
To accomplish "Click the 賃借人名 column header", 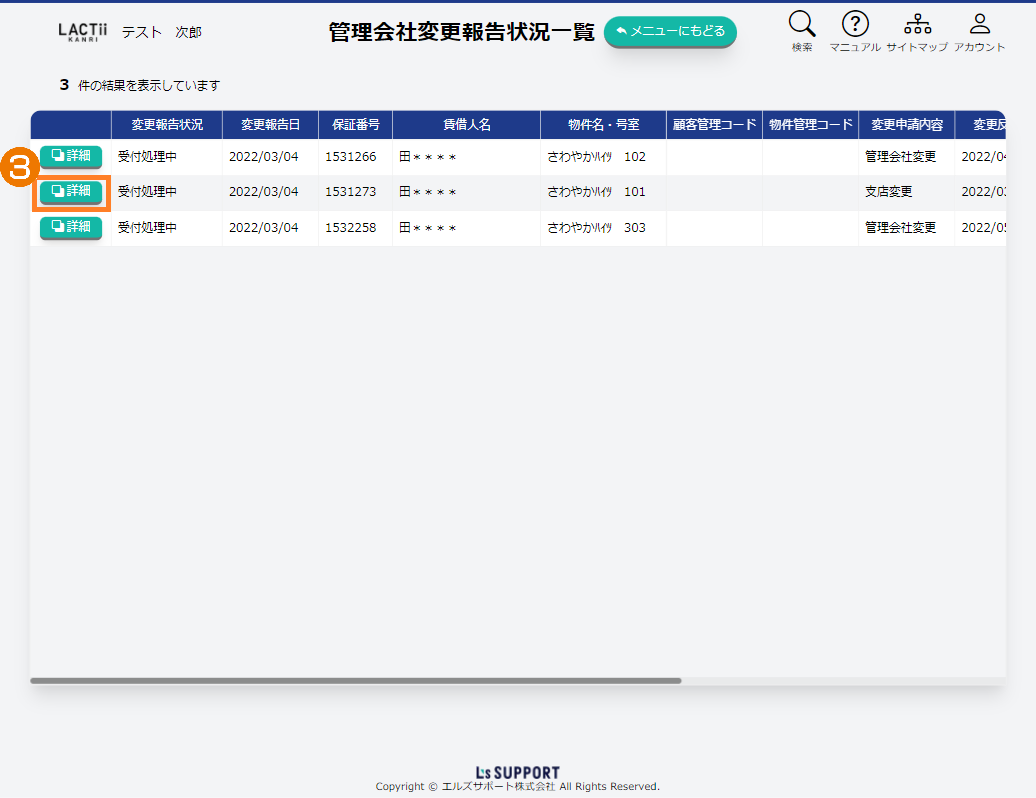I will tap(466, 125).
